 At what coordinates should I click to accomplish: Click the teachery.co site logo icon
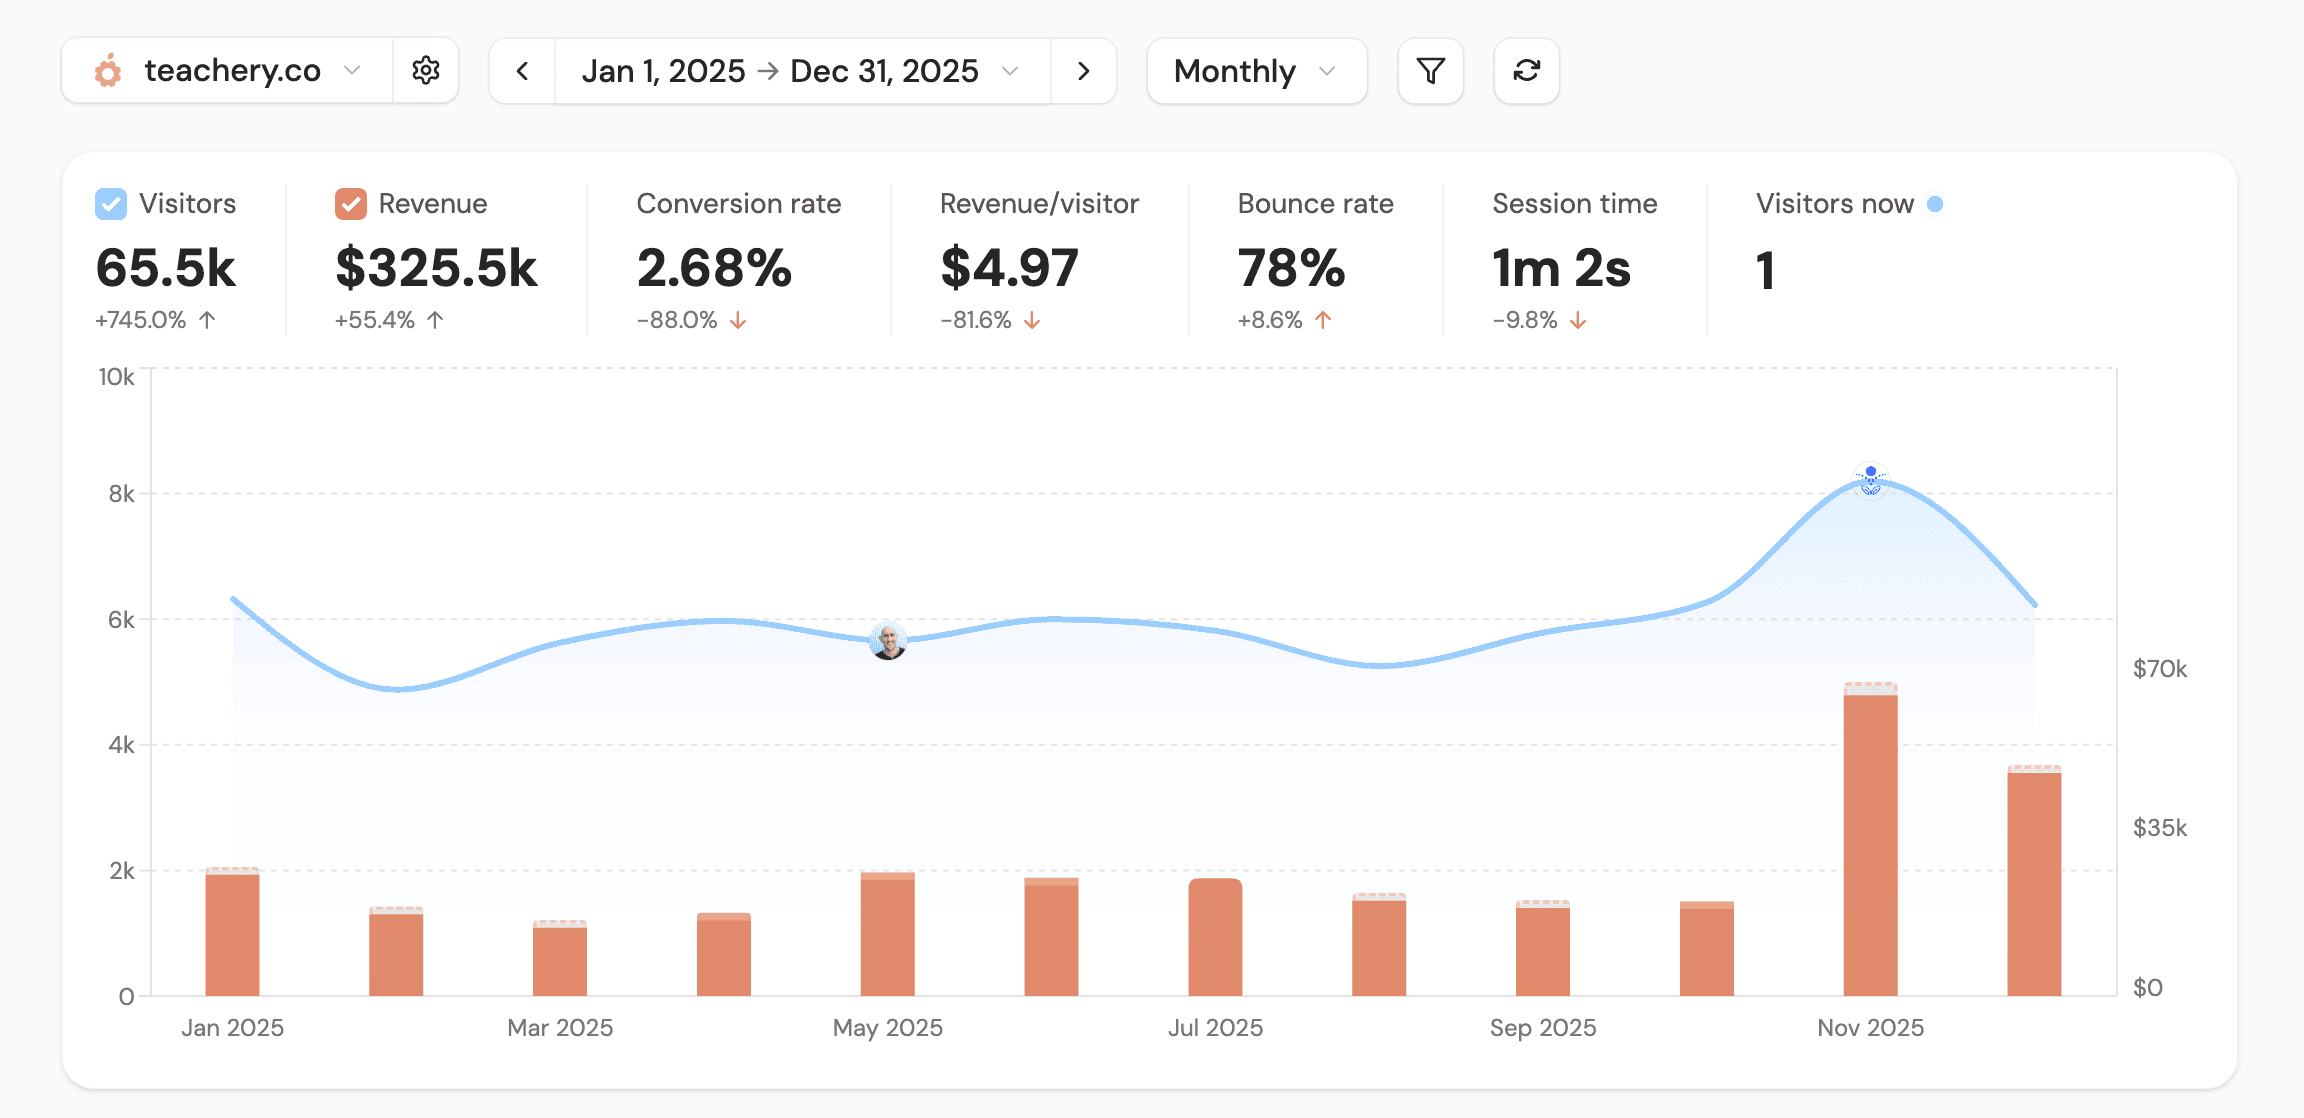coord(108,71)
